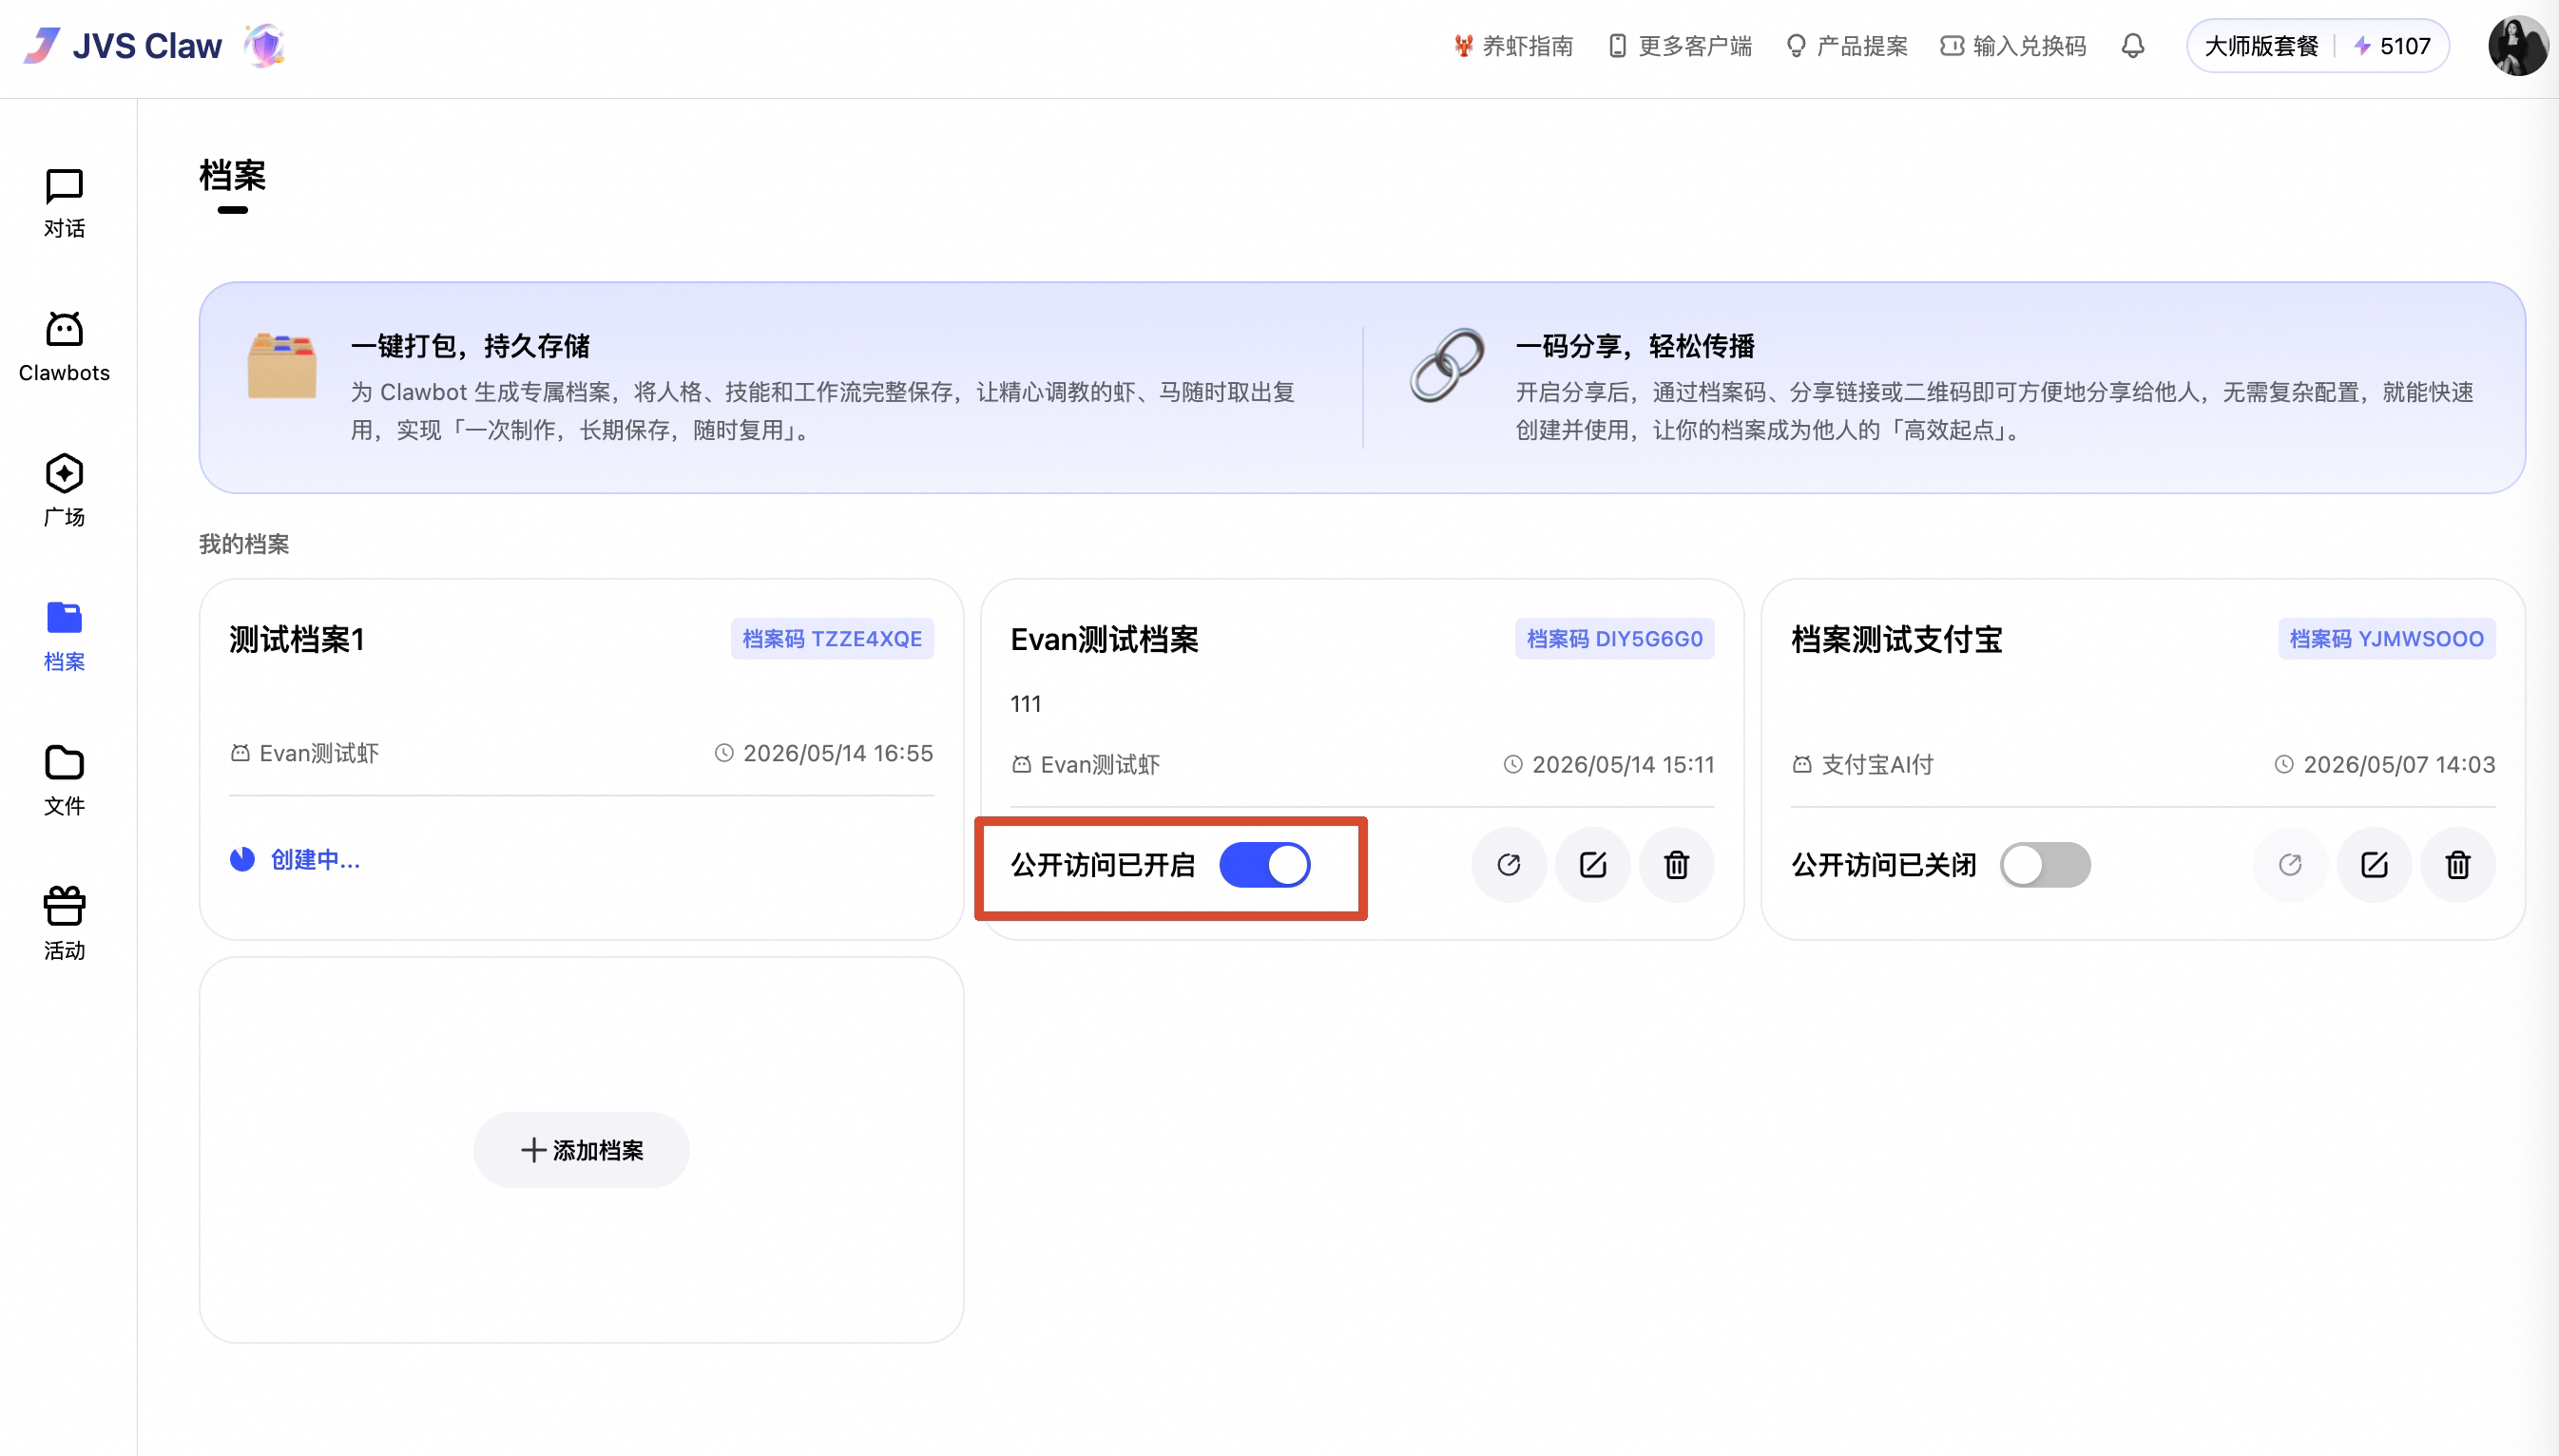The image size is (2559, 1456).
Task: Open 养虾指南 guide link
Action: click(1514, 46)
